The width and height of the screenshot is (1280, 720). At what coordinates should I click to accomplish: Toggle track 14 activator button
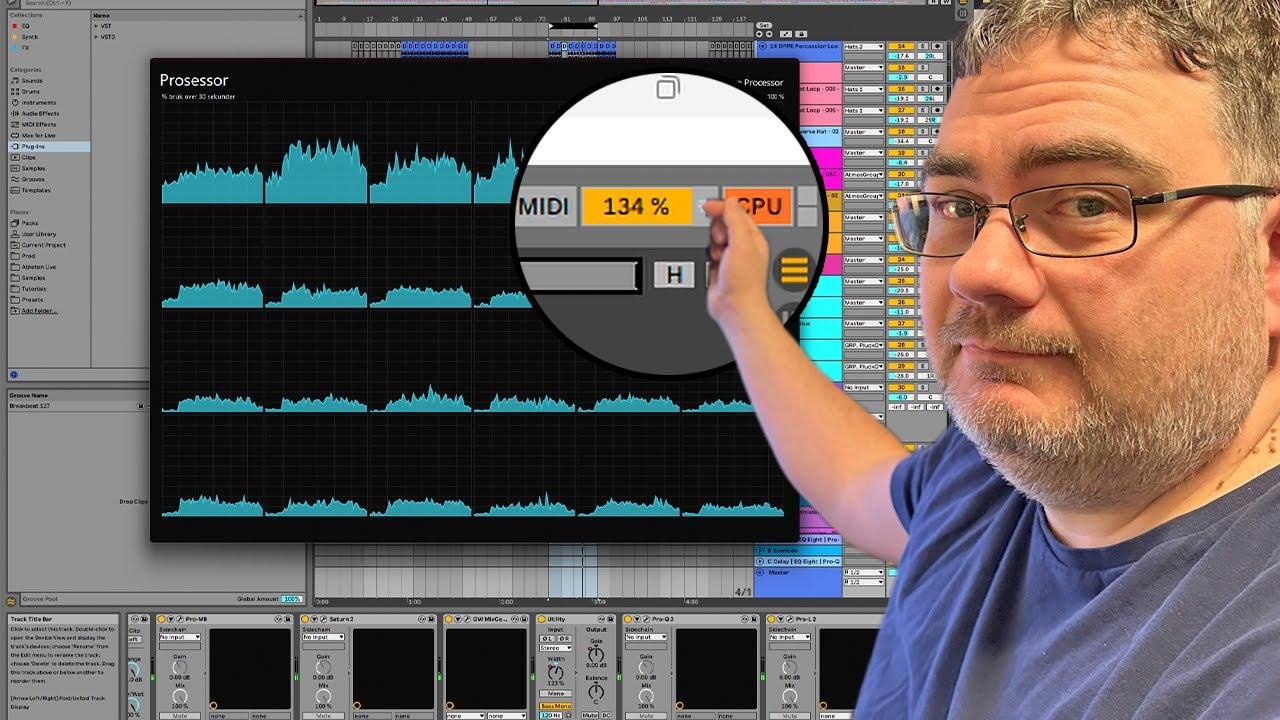pyautogui.click(x=902, y=47)
